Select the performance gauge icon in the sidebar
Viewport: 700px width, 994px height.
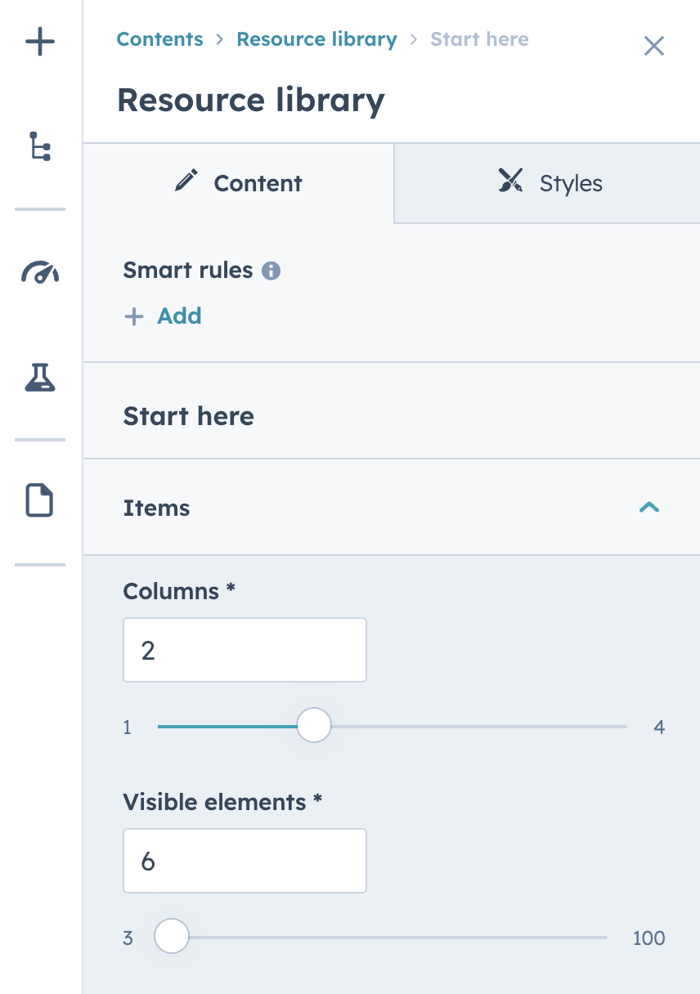[x=38, y=271]
